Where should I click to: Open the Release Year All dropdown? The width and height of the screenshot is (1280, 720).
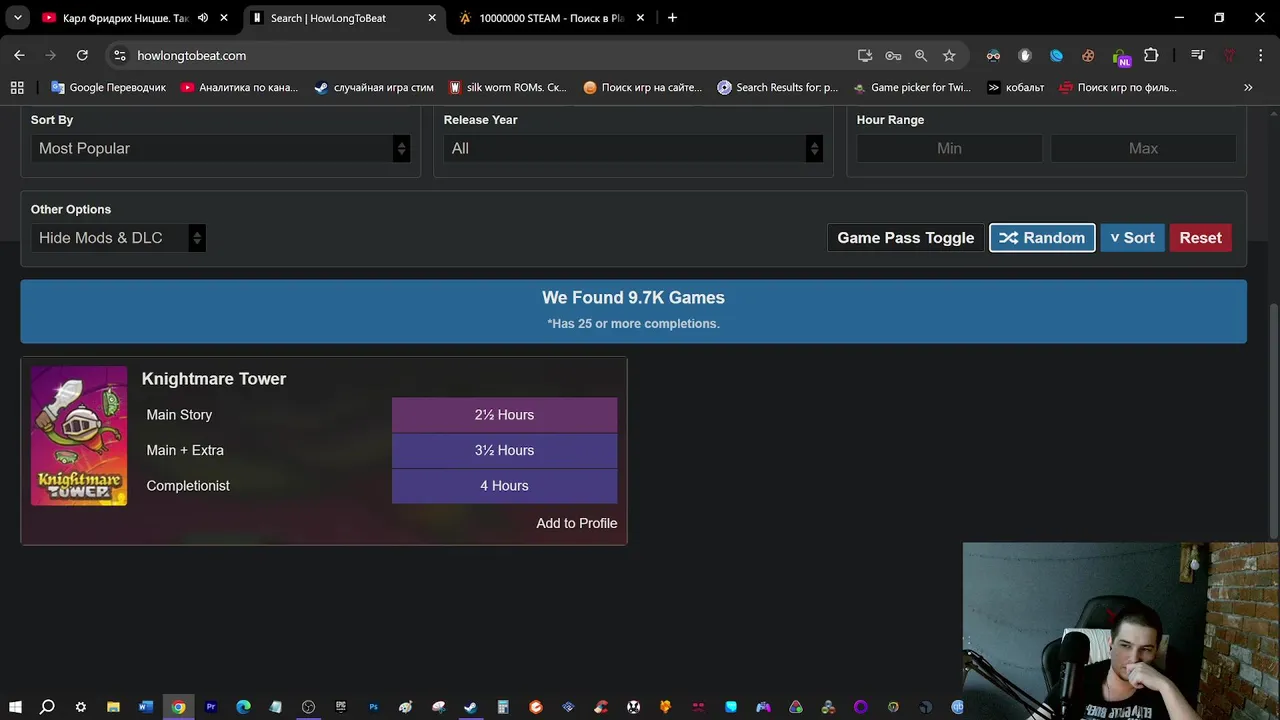(x=633, y=148)
